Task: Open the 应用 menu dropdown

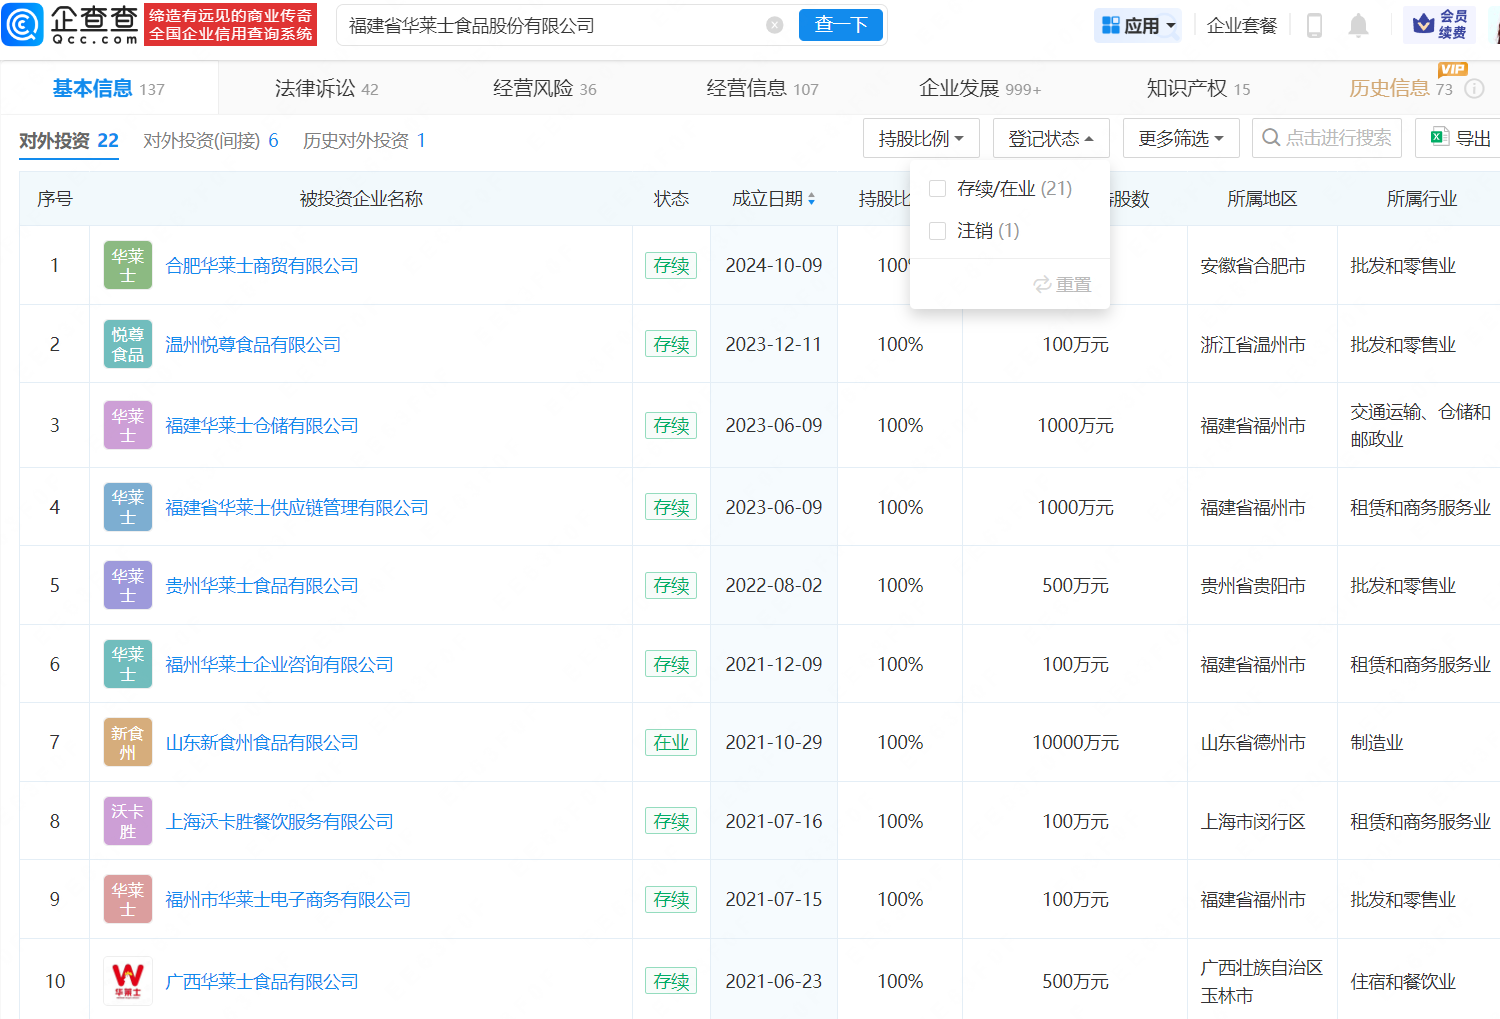Action: point(1137,26)
